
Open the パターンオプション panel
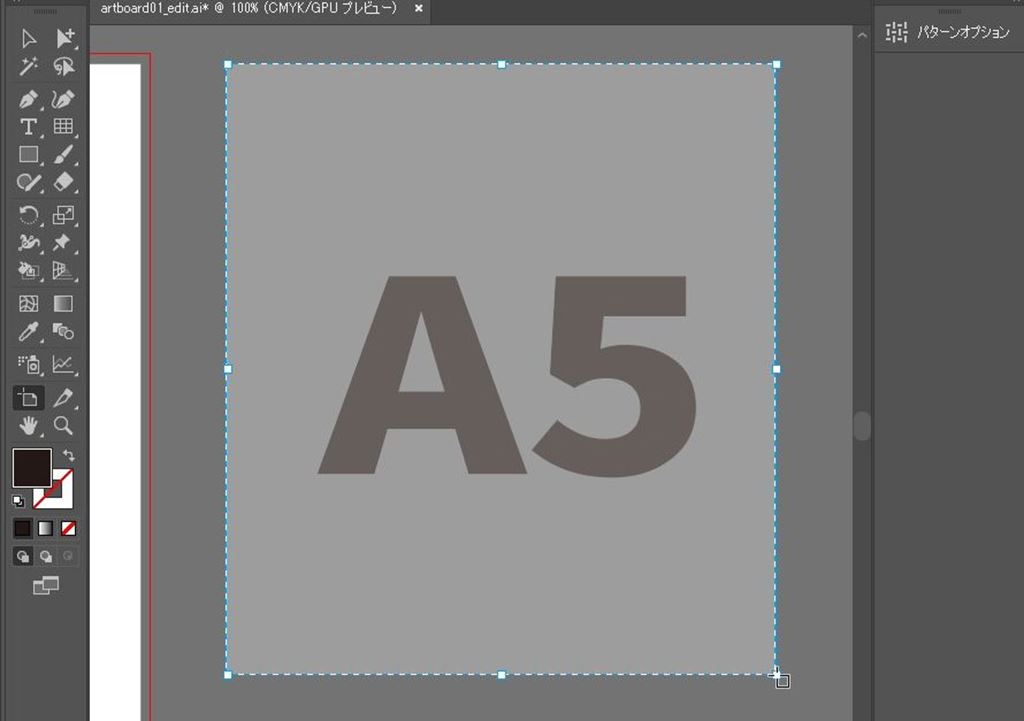tap(948, 32)
